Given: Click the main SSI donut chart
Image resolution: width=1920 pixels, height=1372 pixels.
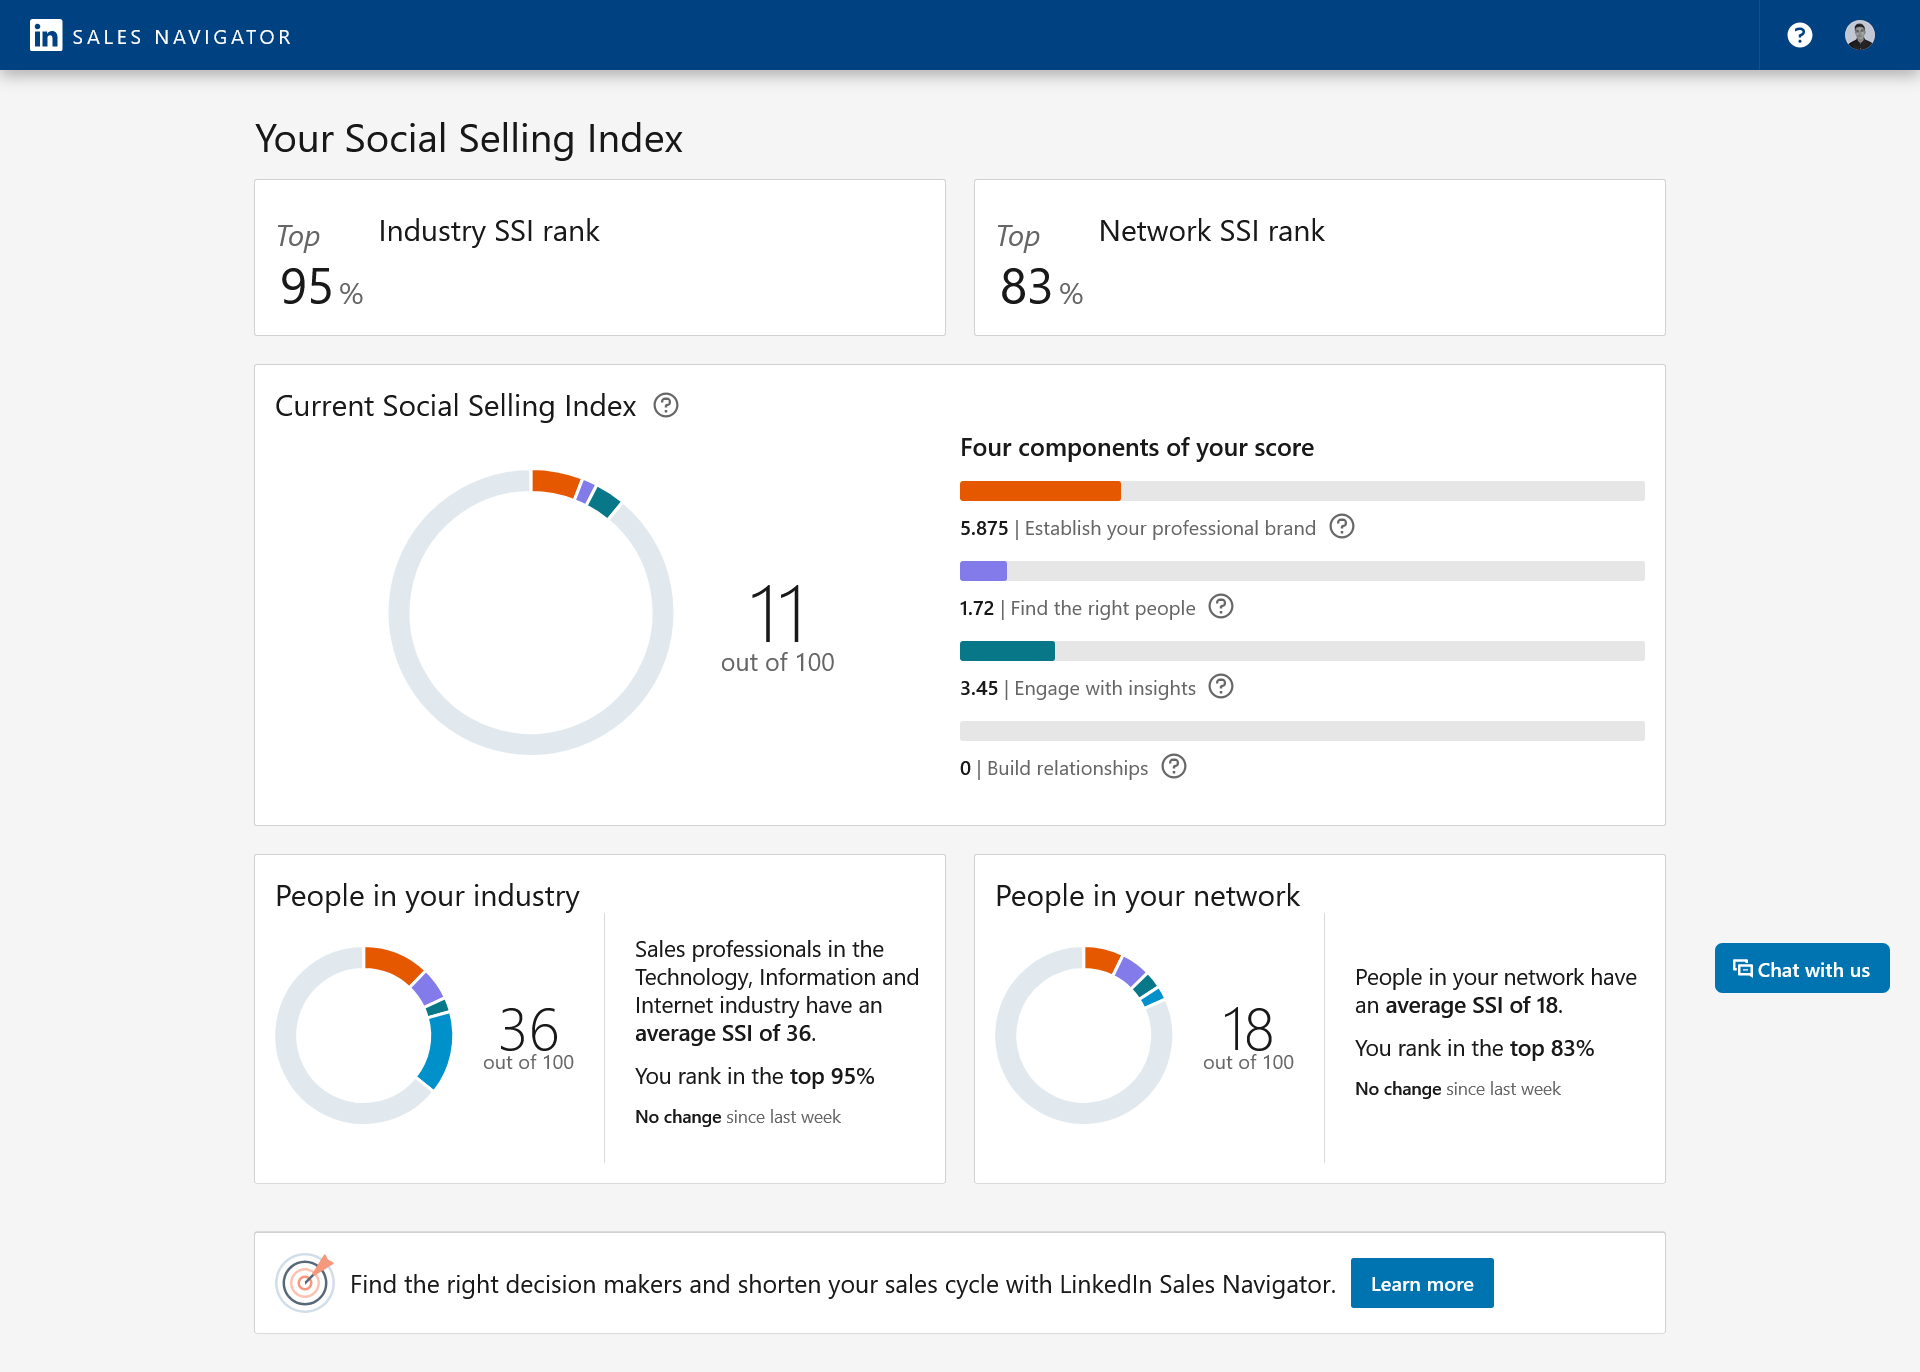Looking at the screenshot, I should point(531,612).
